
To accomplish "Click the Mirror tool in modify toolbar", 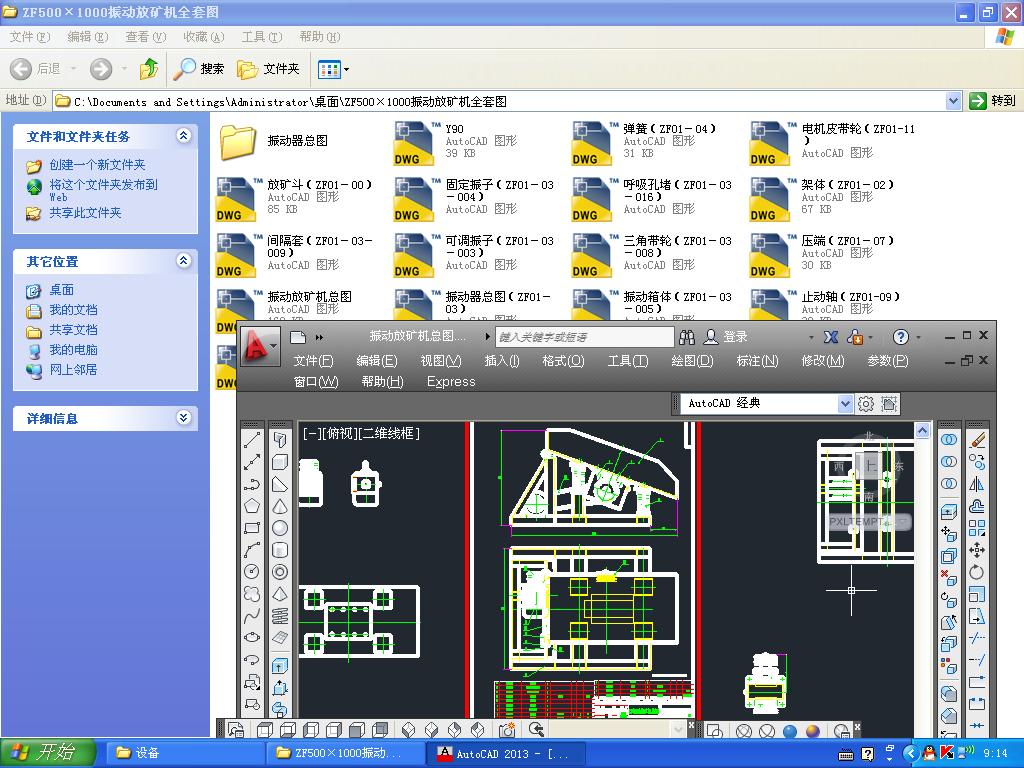I will [x=977, y=484].
